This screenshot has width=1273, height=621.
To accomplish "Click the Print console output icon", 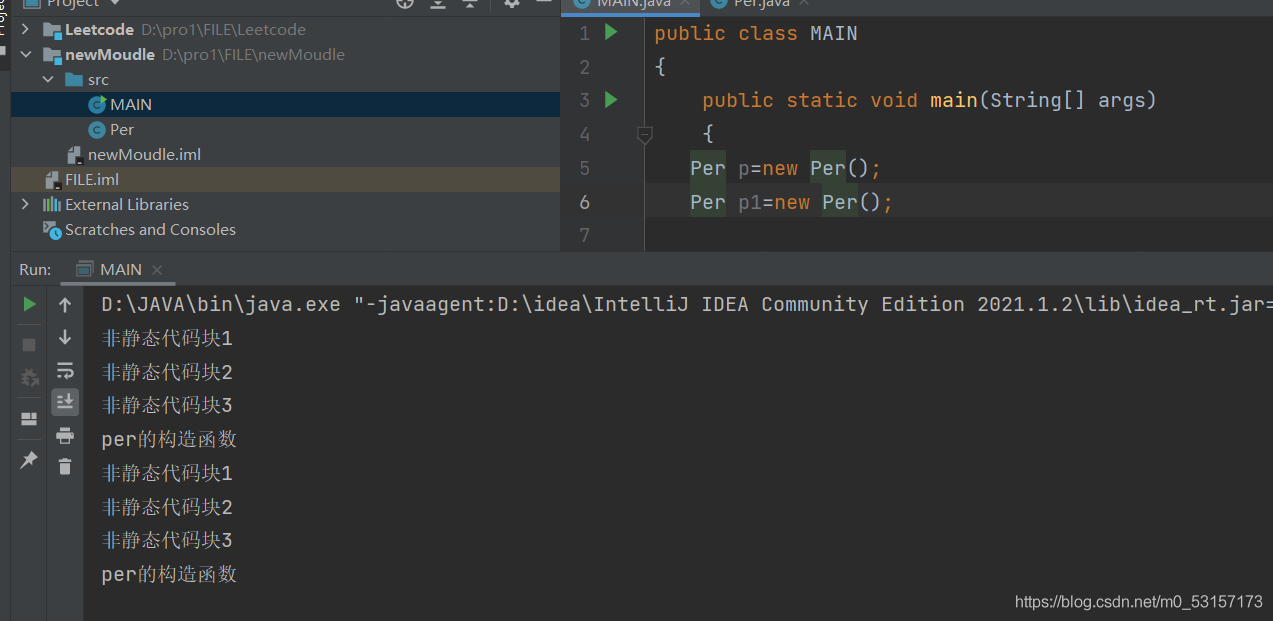I will 65,435.
